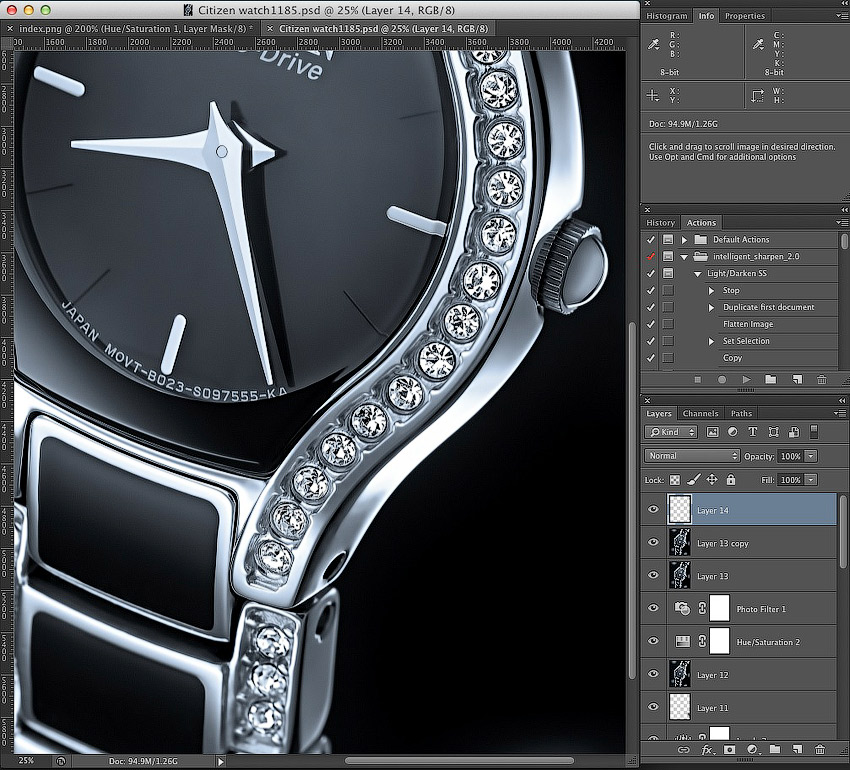Select the index.png document tab
Image resolution: width=850 pixels, height=770 pixels.
[132, 29]
